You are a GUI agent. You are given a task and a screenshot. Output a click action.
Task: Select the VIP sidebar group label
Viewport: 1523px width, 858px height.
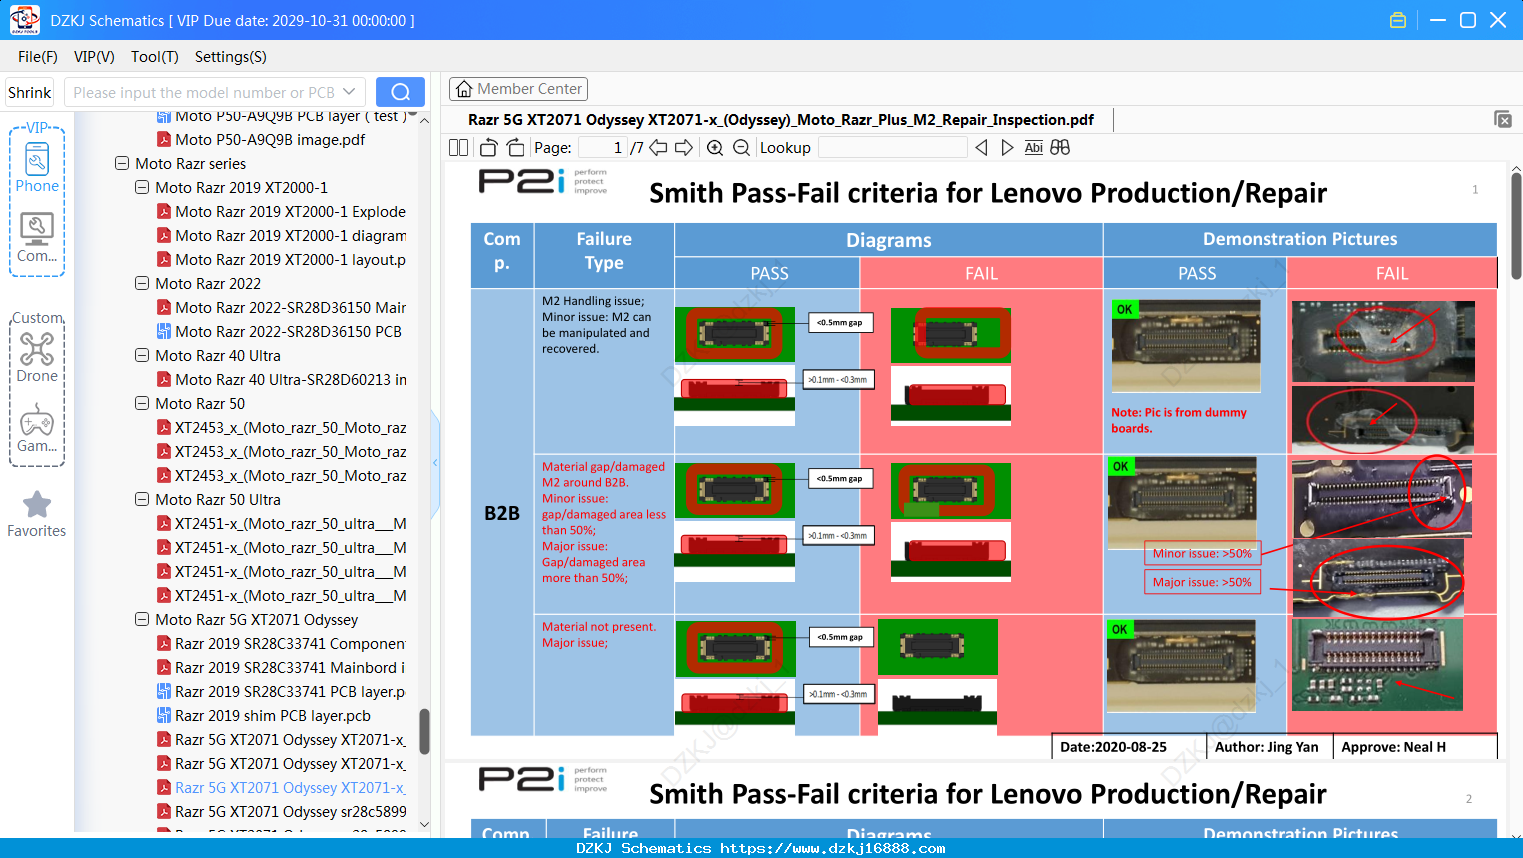click(37, 128)
